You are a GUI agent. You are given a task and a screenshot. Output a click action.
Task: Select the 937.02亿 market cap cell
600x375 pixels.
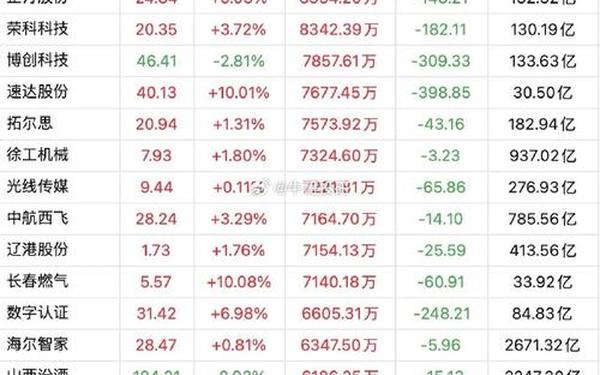pos(543,156)
